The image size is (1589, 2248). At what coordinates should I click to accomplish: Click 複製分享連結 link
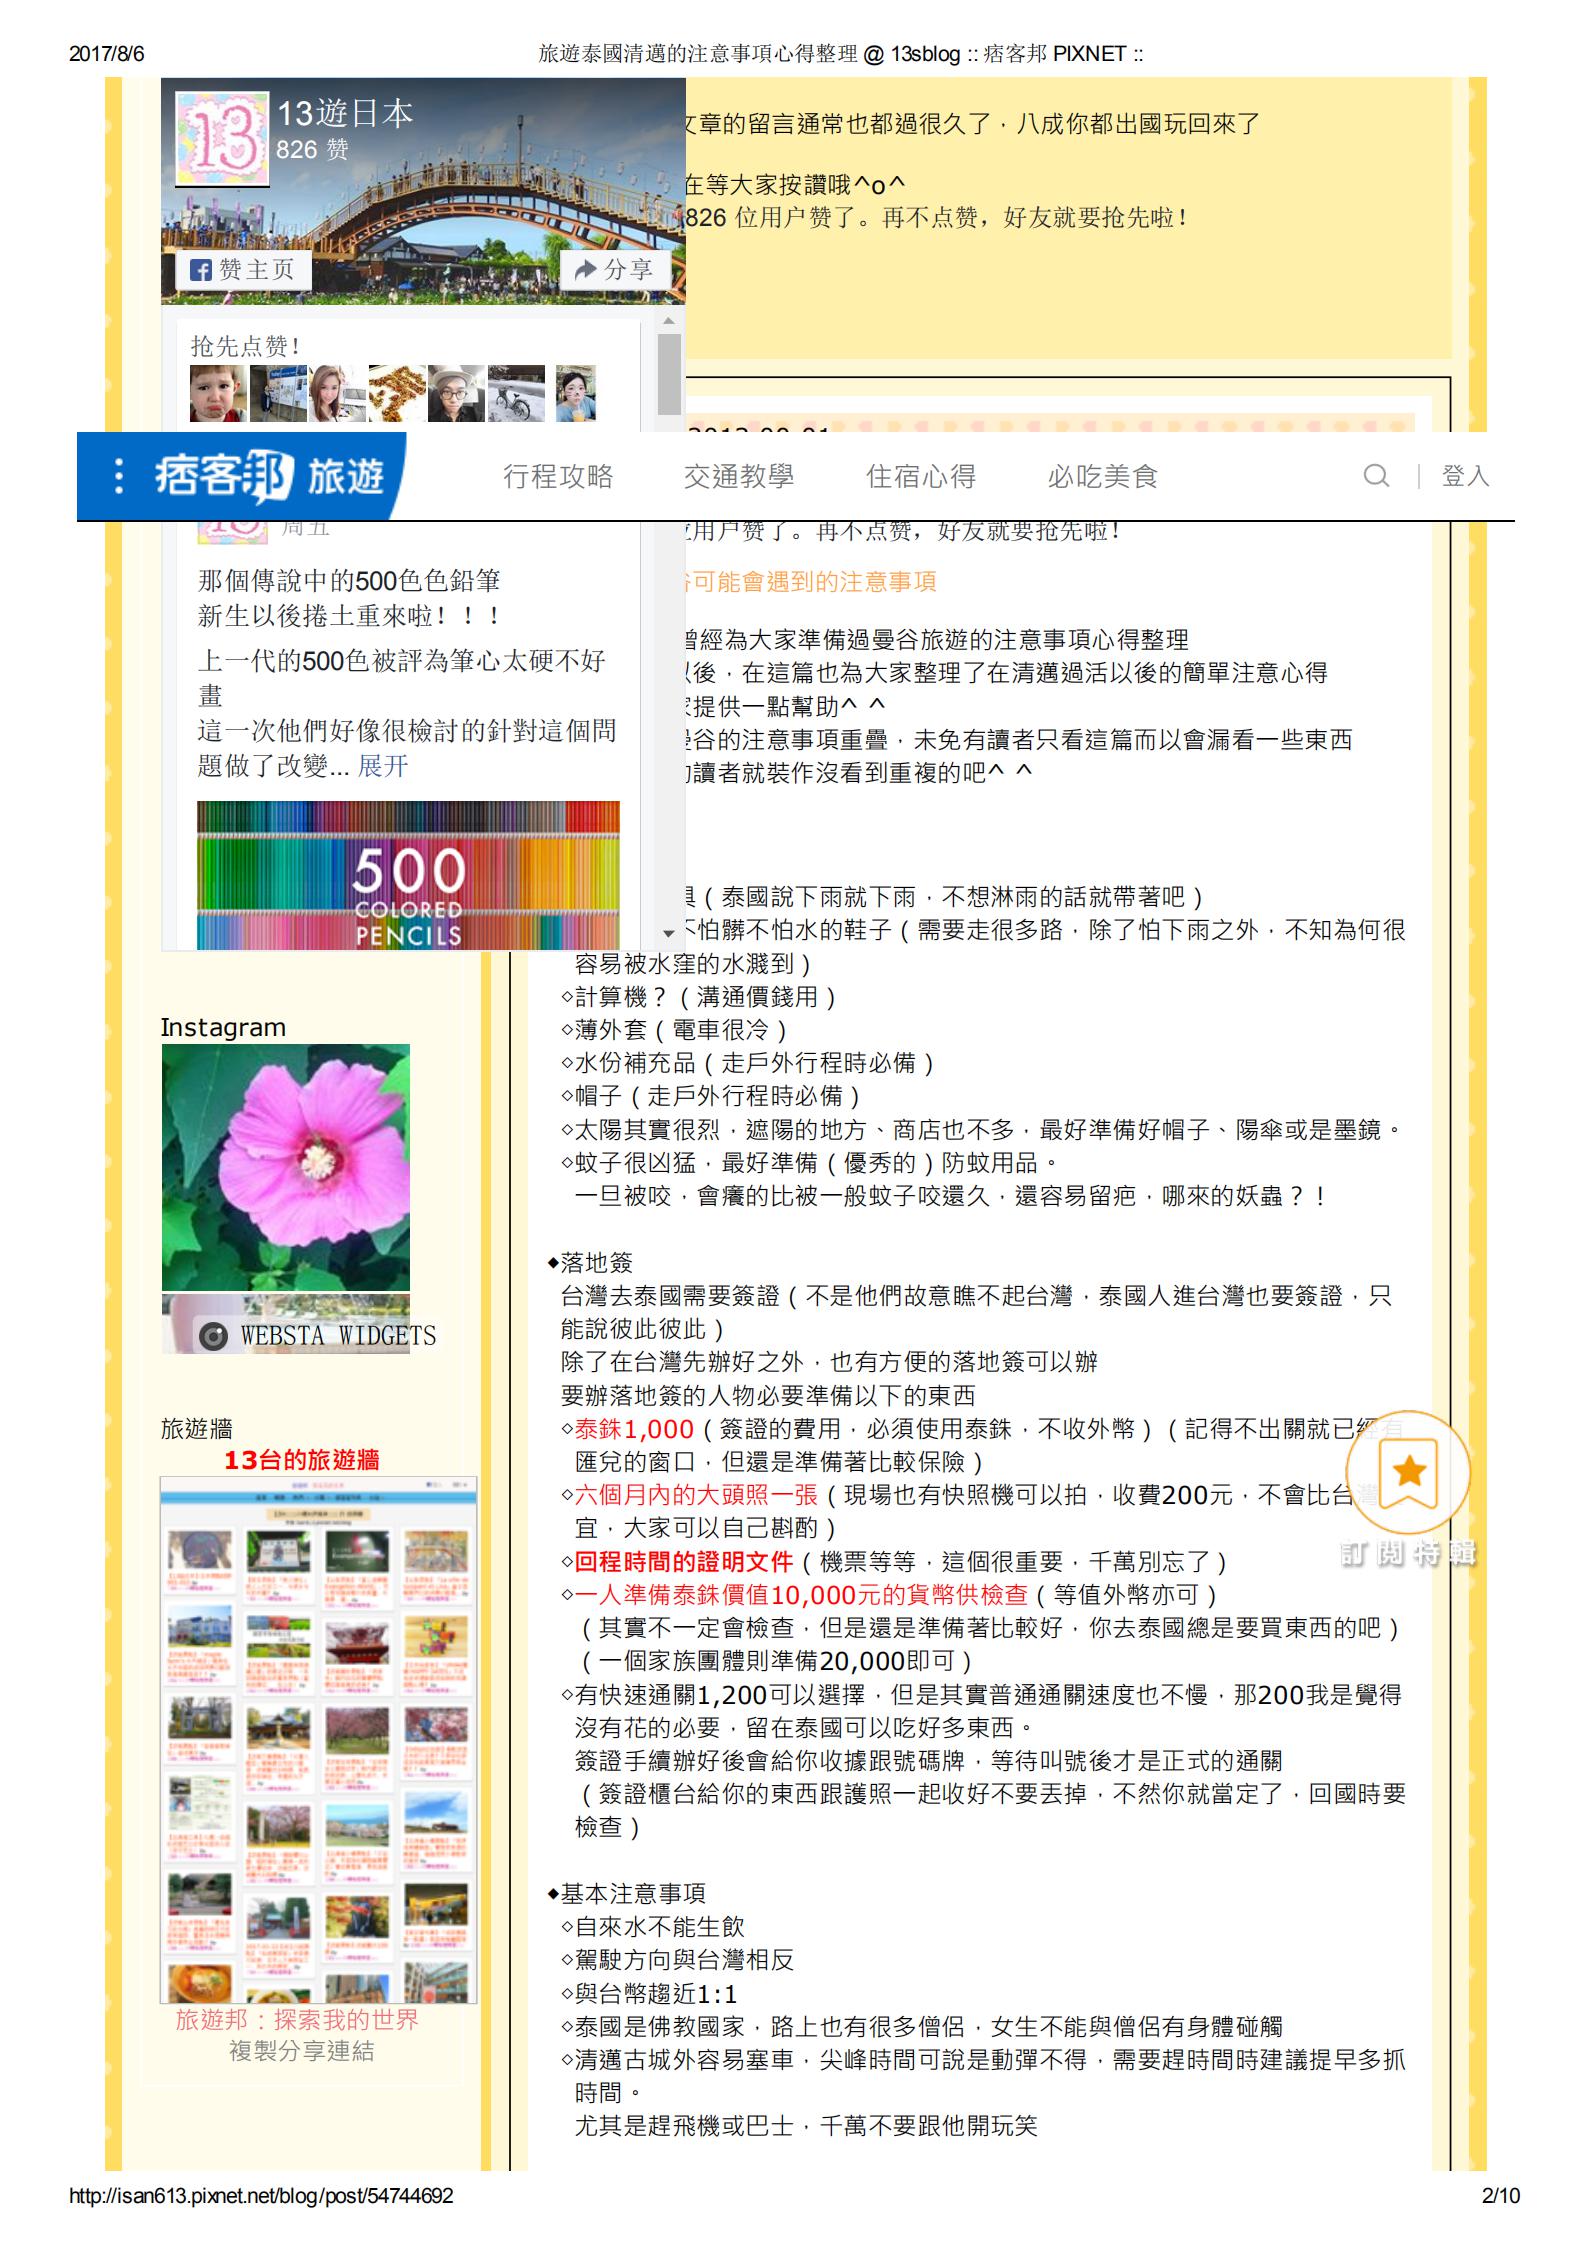click(x=301, y=2052)
